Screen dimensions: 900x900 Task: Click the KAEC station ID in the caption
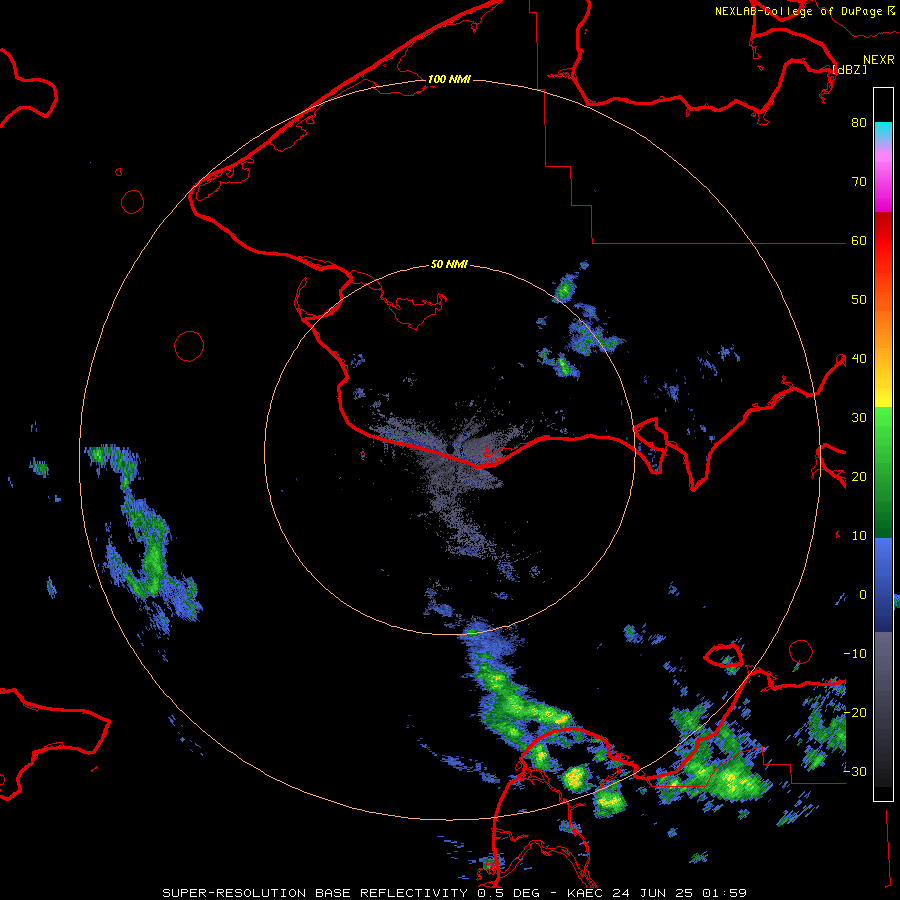[587, 893]
